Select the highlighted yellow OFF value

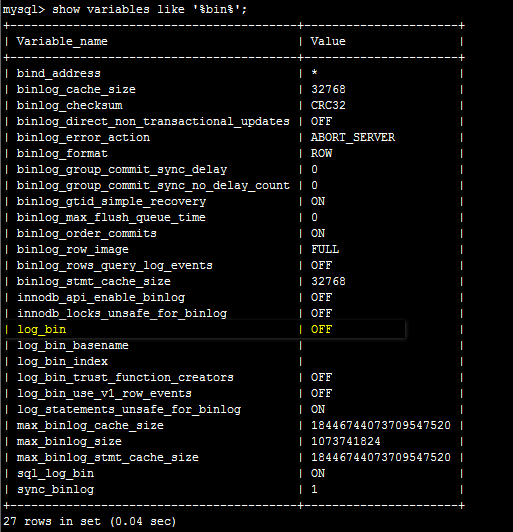pos(321,329)
